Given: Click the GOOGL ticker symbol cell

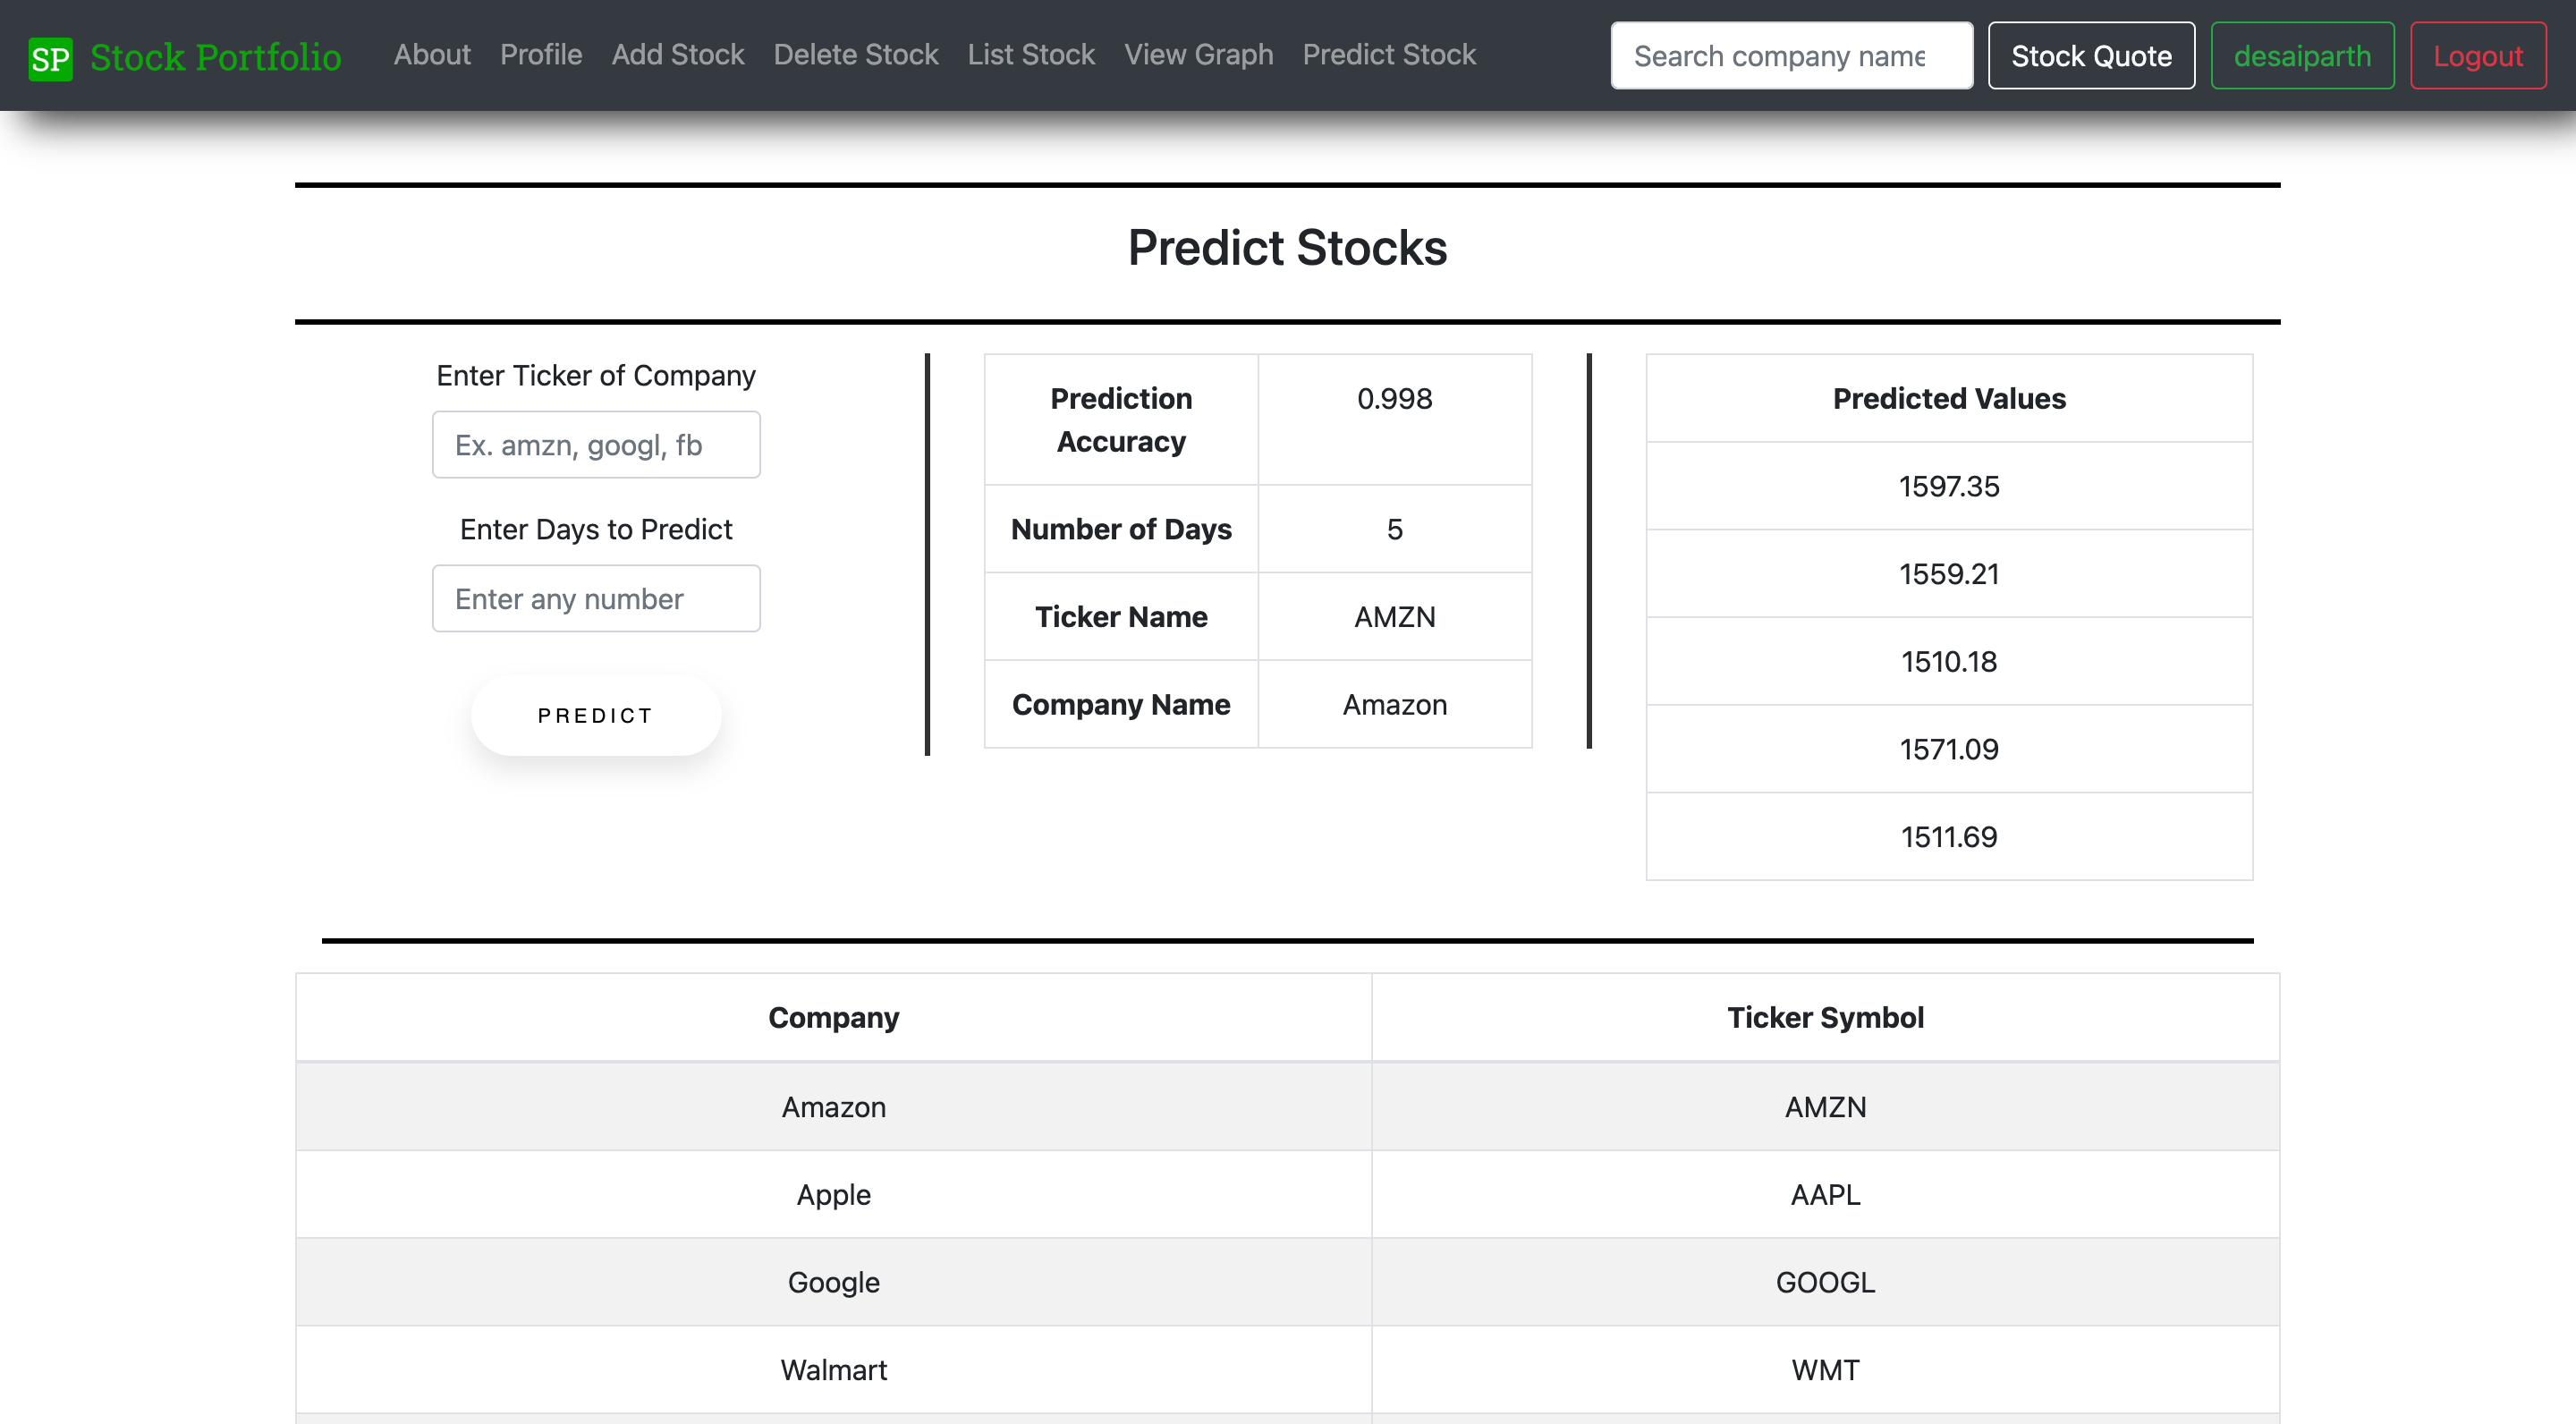Looking at the screenshot, I should (1824, 1282).
